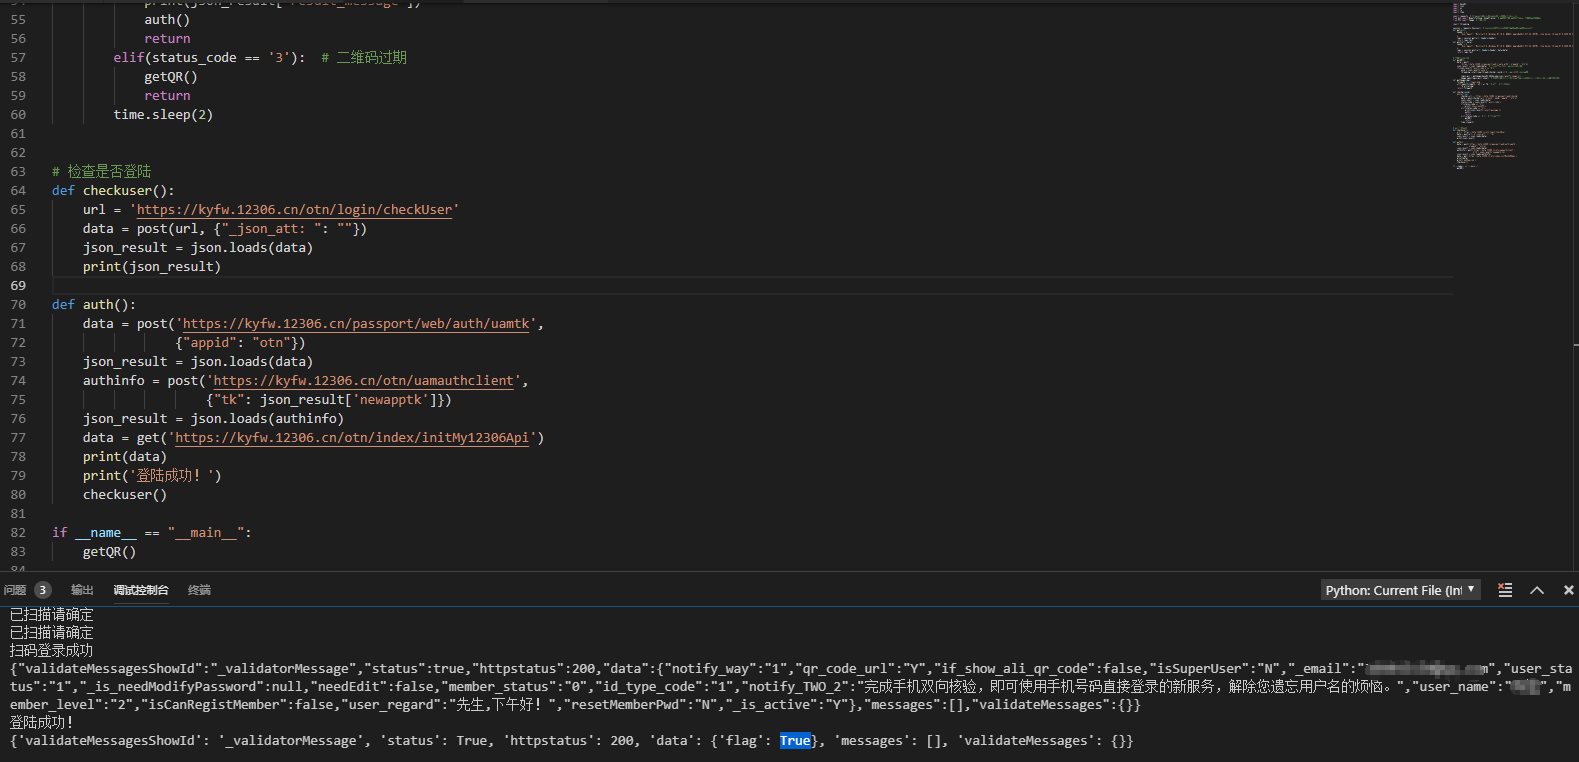Viewport: 1579px width, 762px height.
Task: Click 'checkuser()' call on line 80
Action: pos(125,495)
